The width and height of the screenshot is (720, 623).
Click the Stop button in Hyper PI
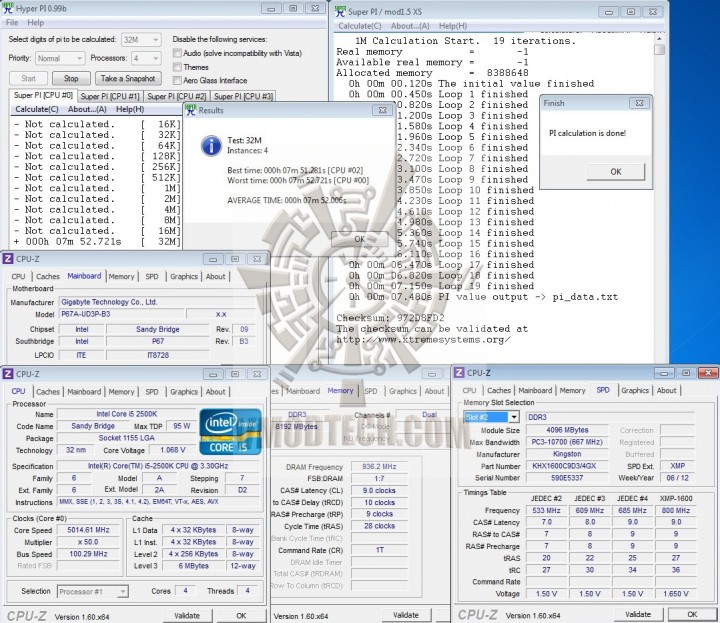click(x=71, y=79)
